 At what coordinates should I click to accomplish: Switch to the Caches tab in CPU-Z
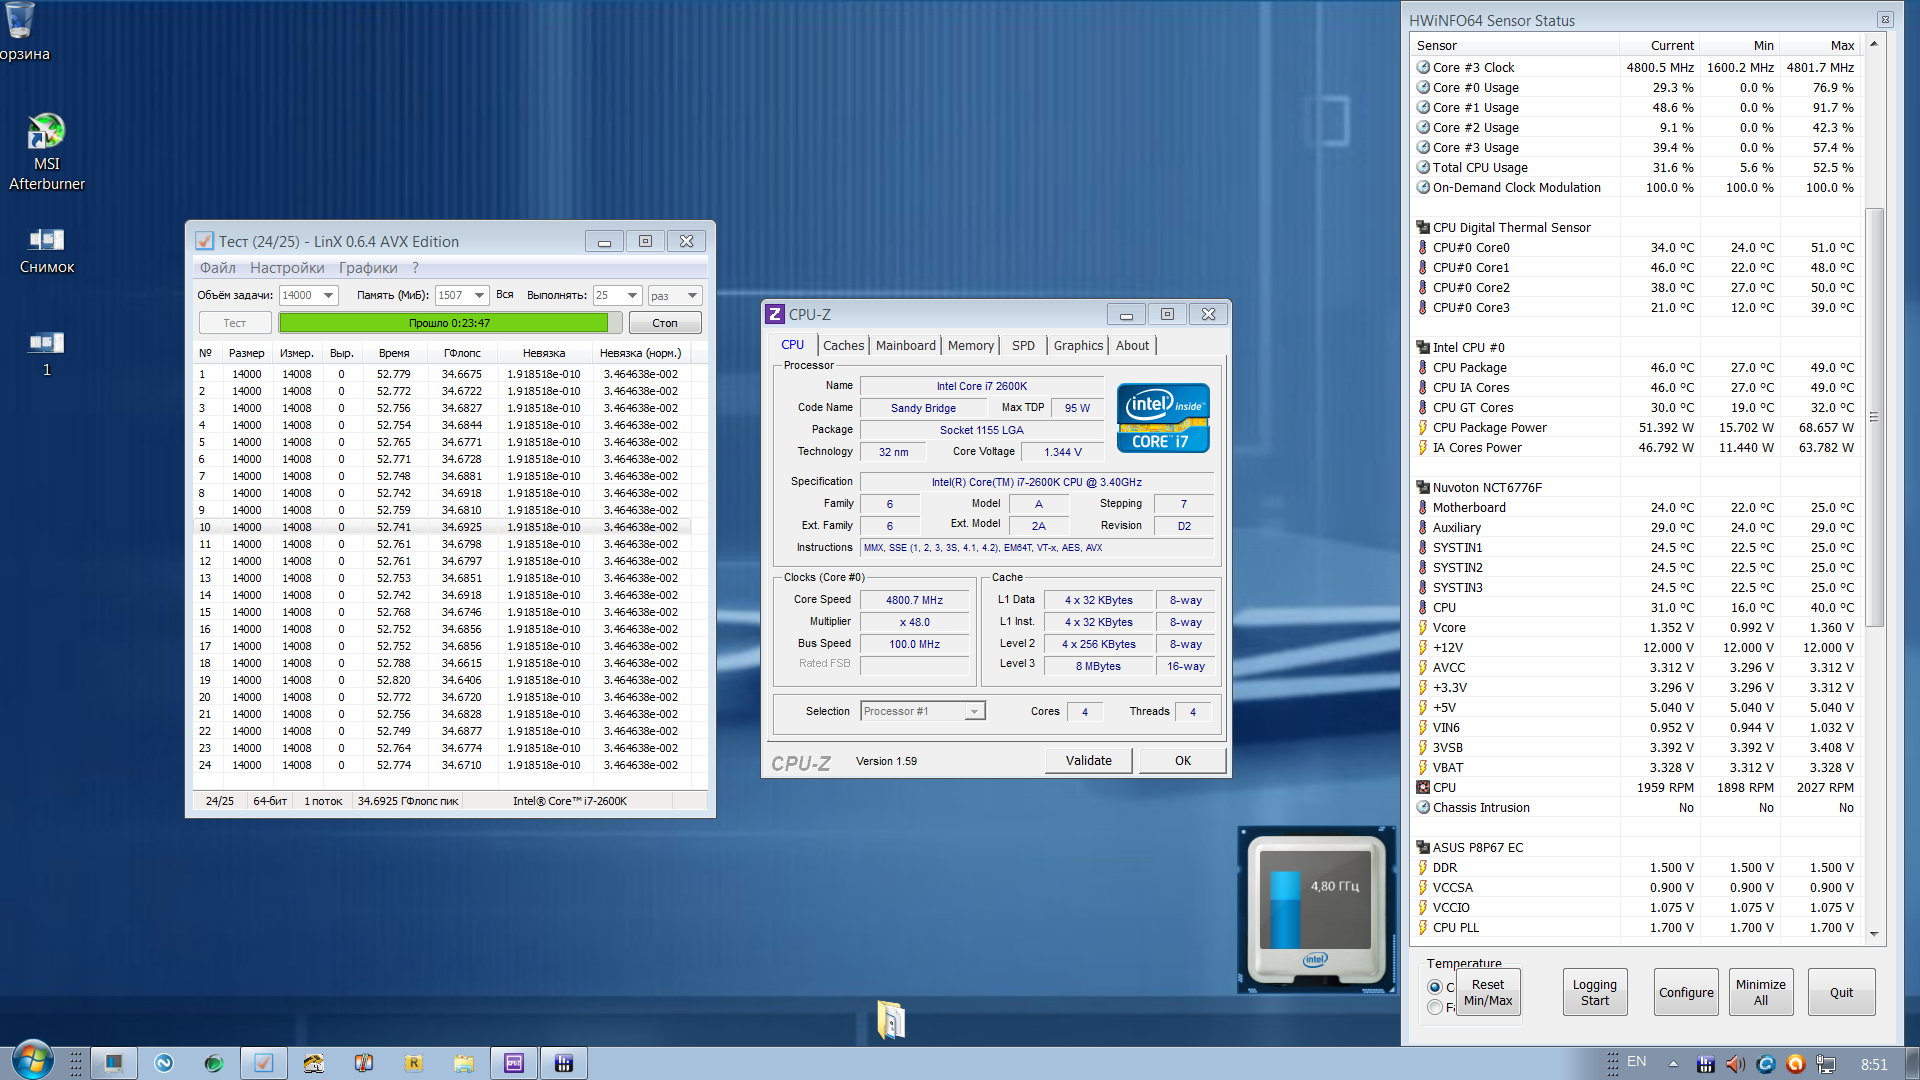coord(843,345)
